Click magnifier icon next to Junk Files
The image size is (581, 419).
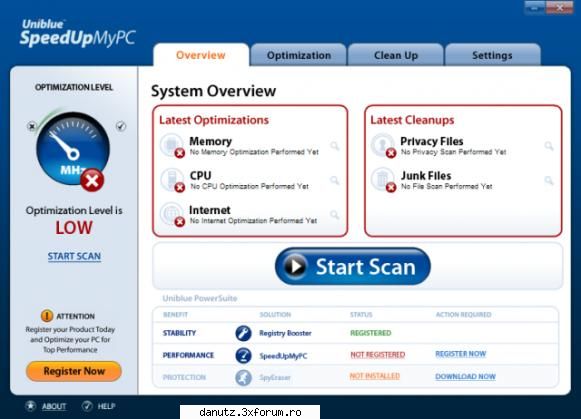coord(549,180)
